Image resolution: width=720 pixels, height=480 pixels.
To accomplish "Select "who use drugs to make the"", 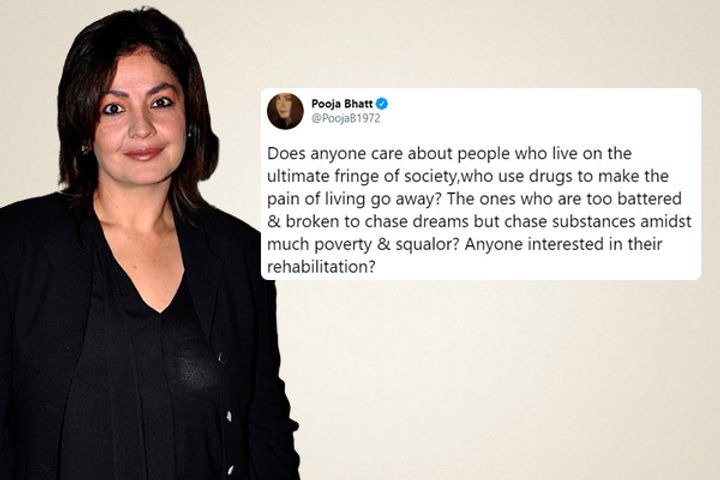I will [566, 176].
